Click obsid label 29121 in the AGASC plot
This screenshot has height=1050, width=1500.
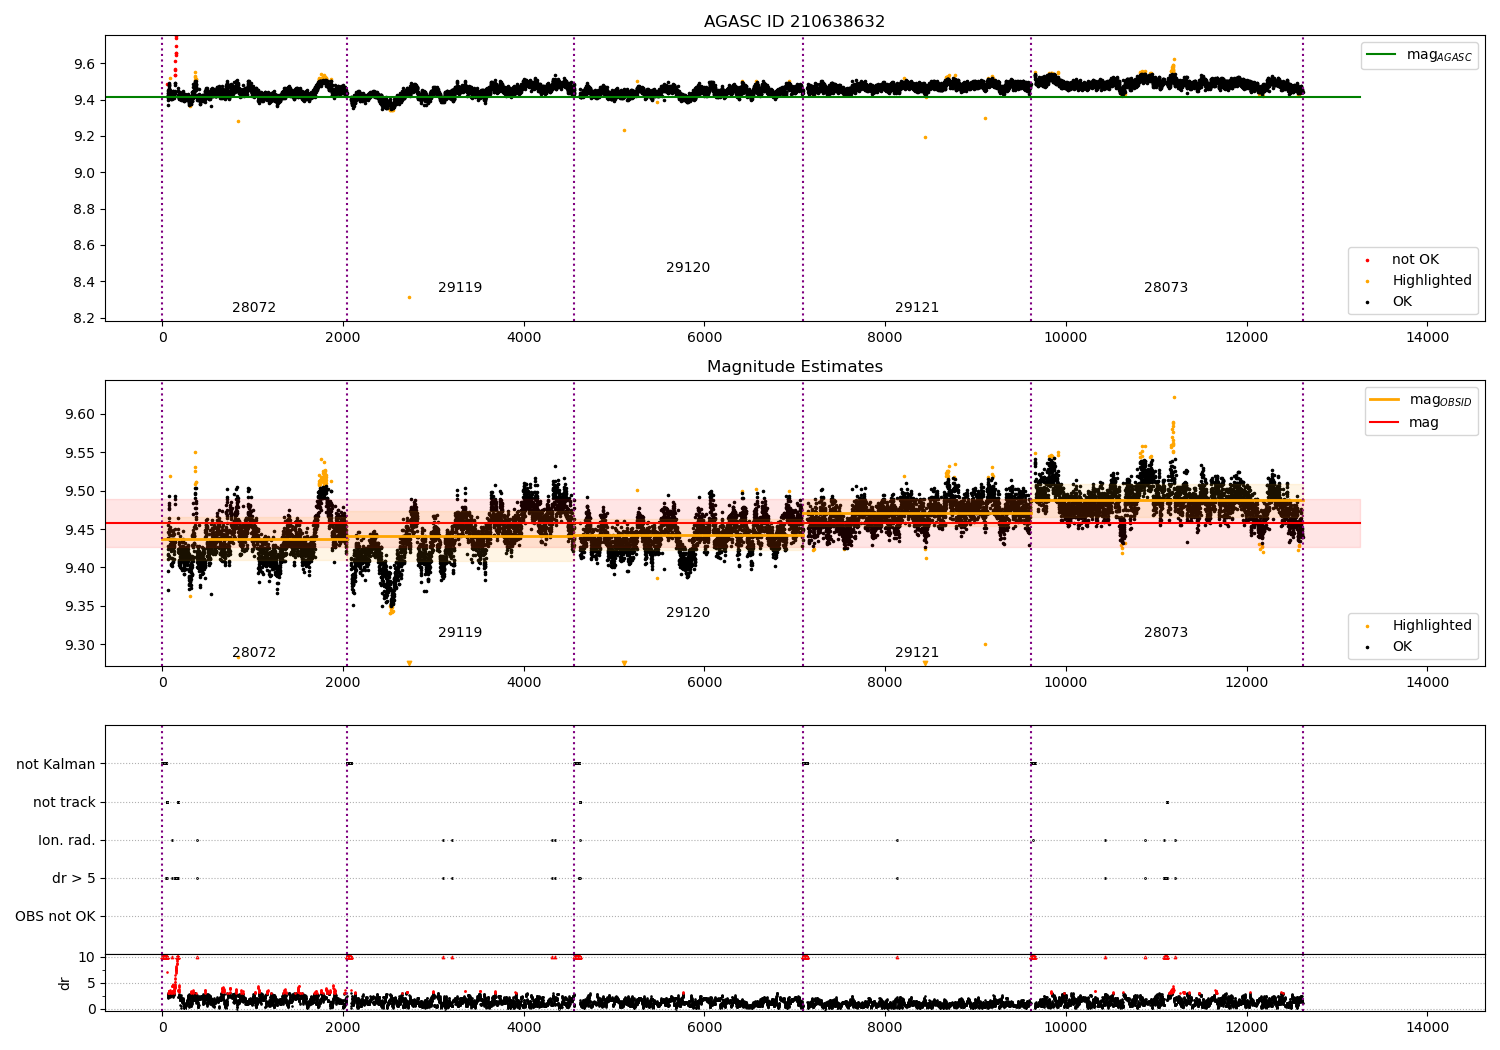tap(917, 307)
